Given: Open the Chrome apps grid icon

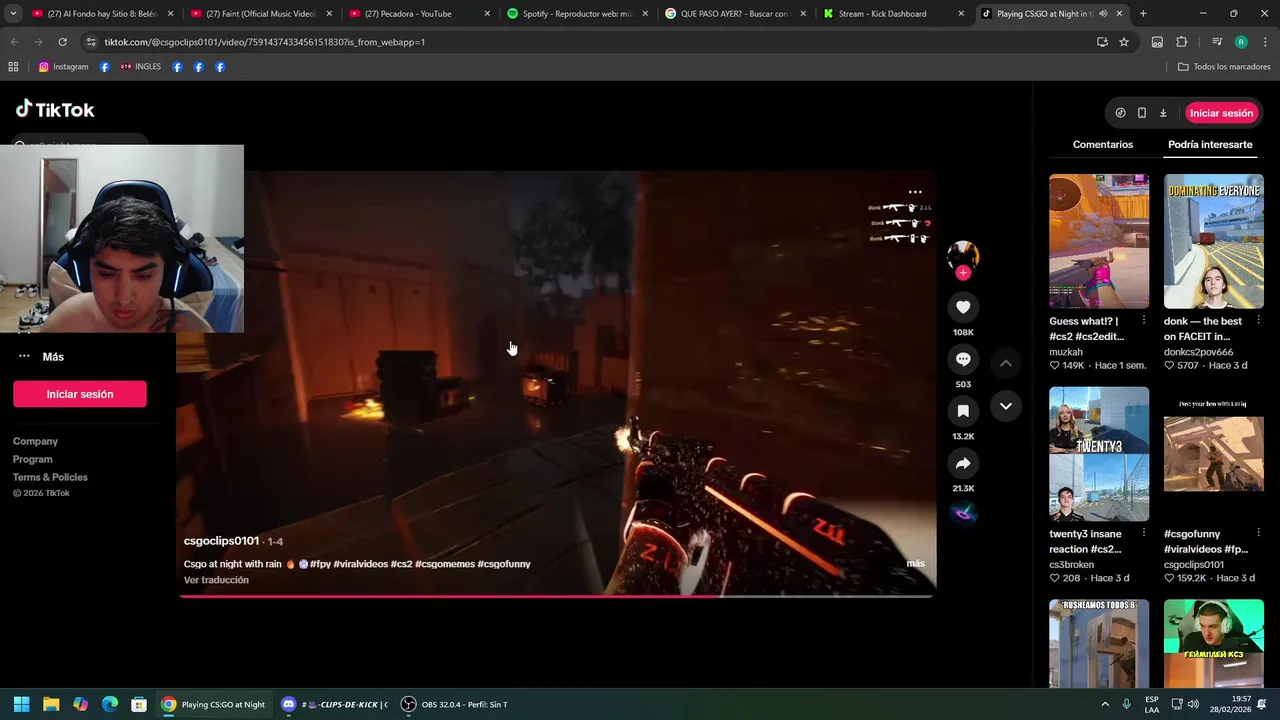Looking at the screenshot, I should tap(13, 67).
